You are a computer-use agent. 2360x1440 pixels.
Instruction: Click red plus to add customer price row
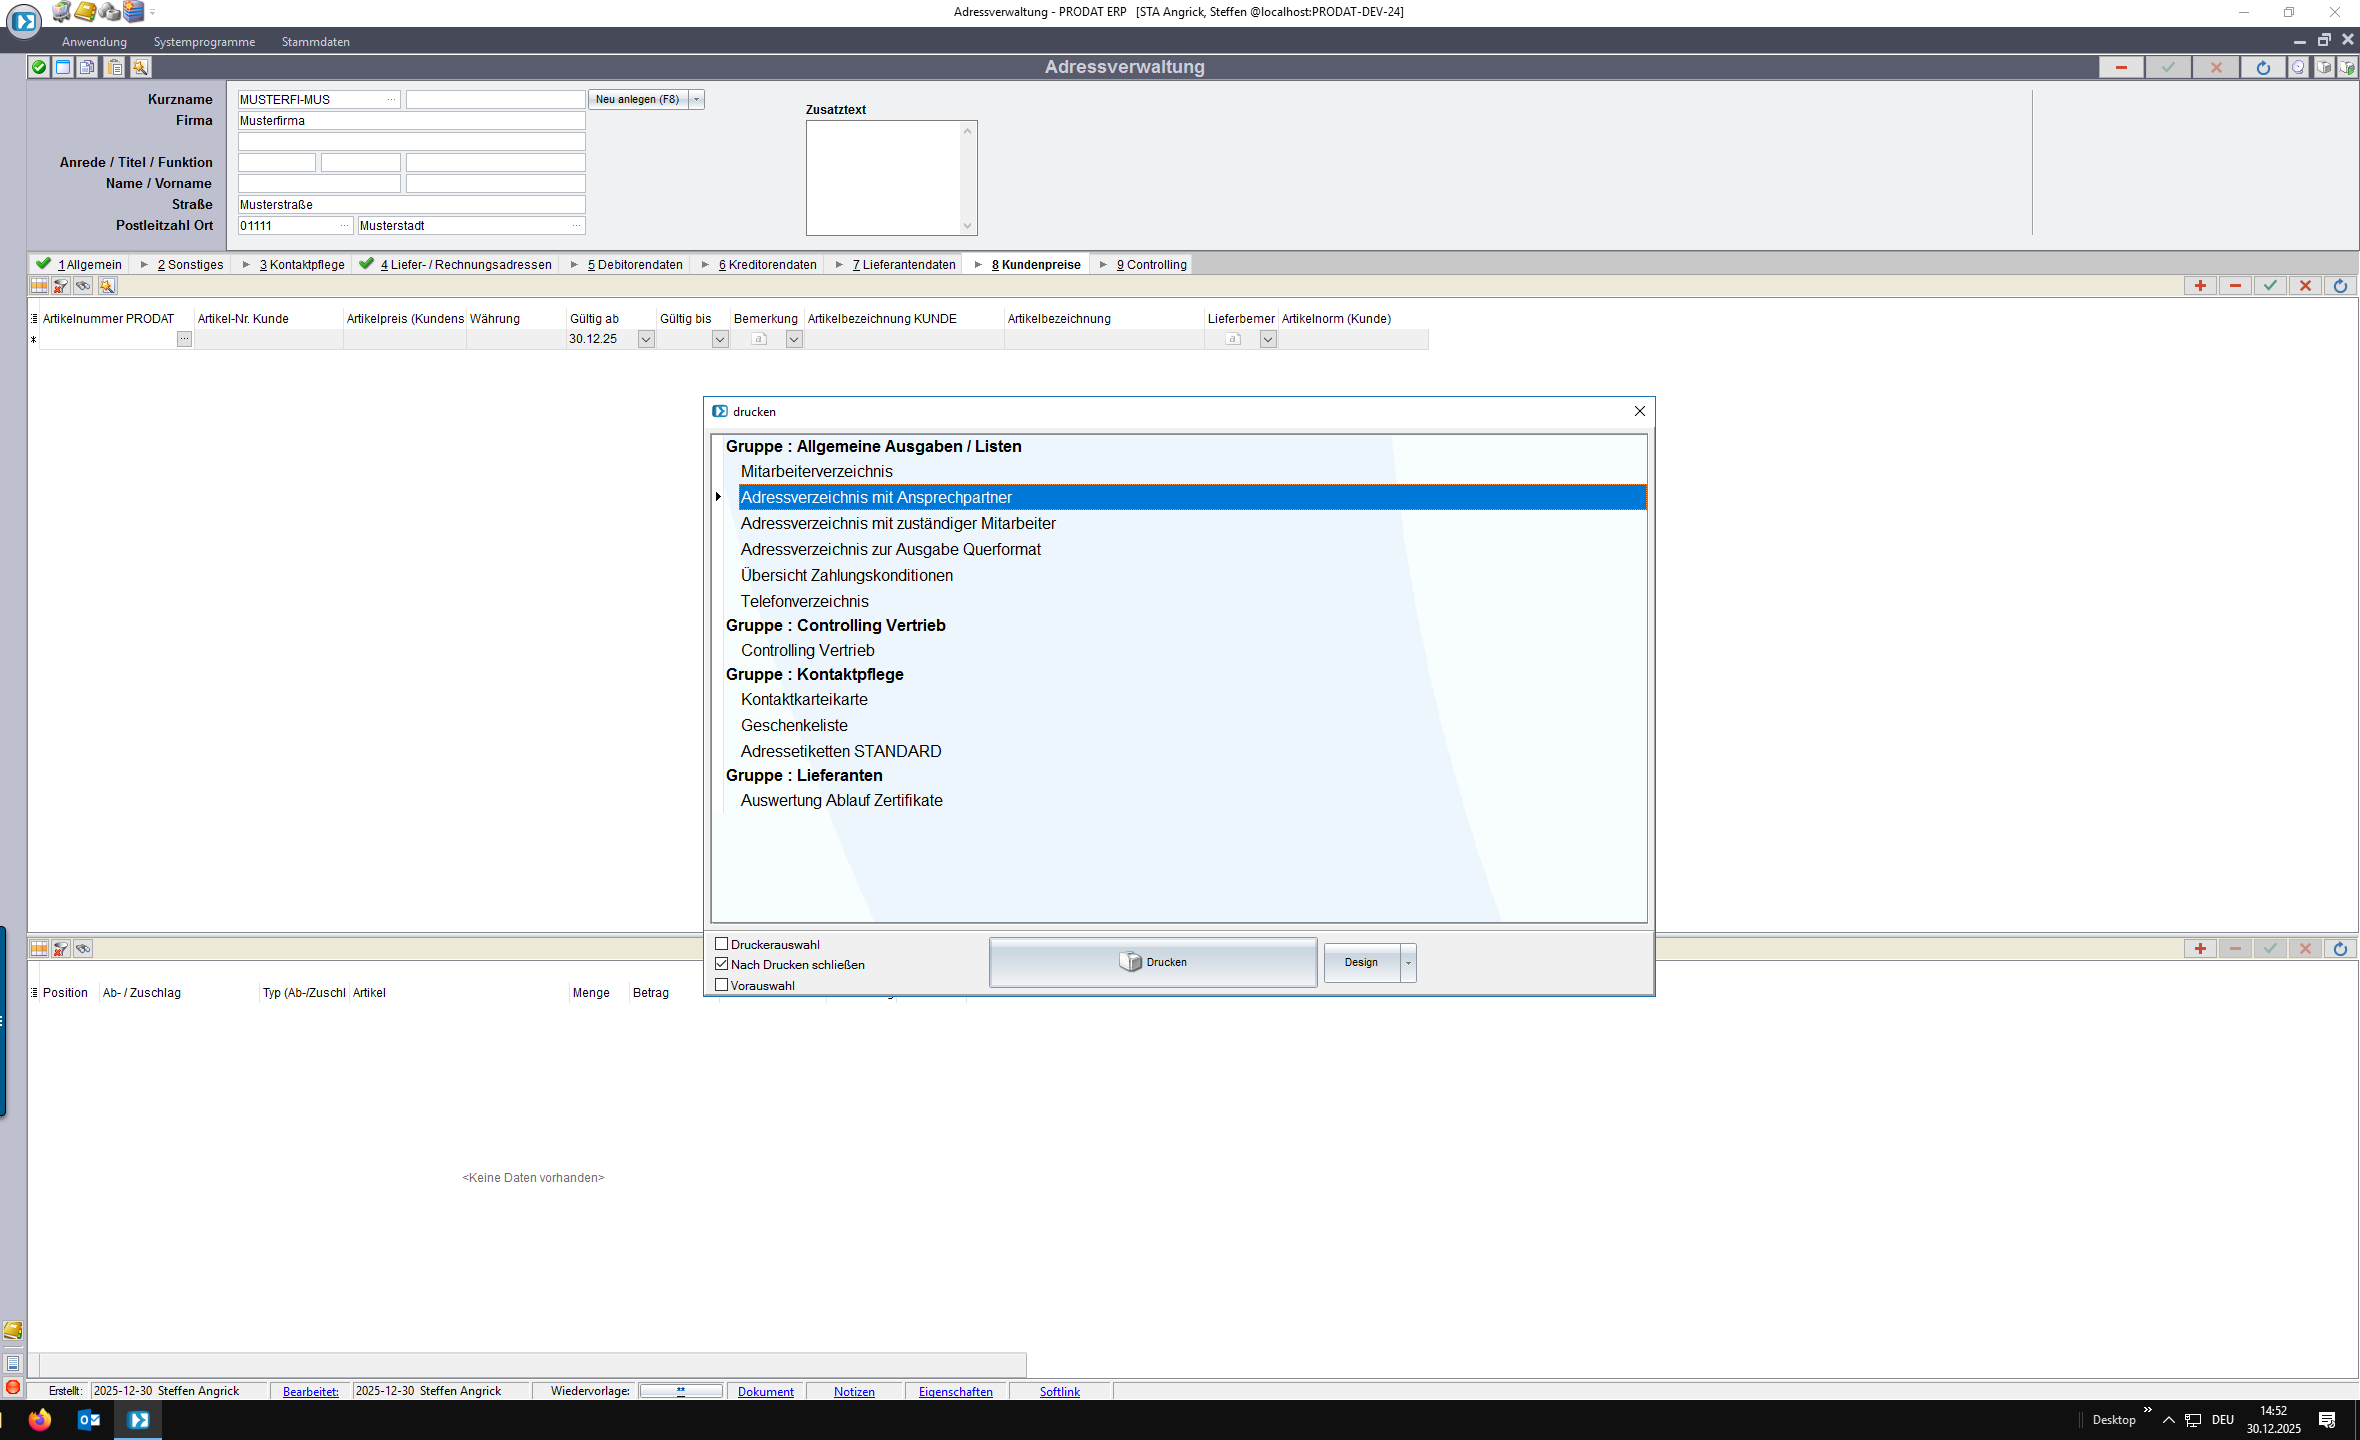2200,286
